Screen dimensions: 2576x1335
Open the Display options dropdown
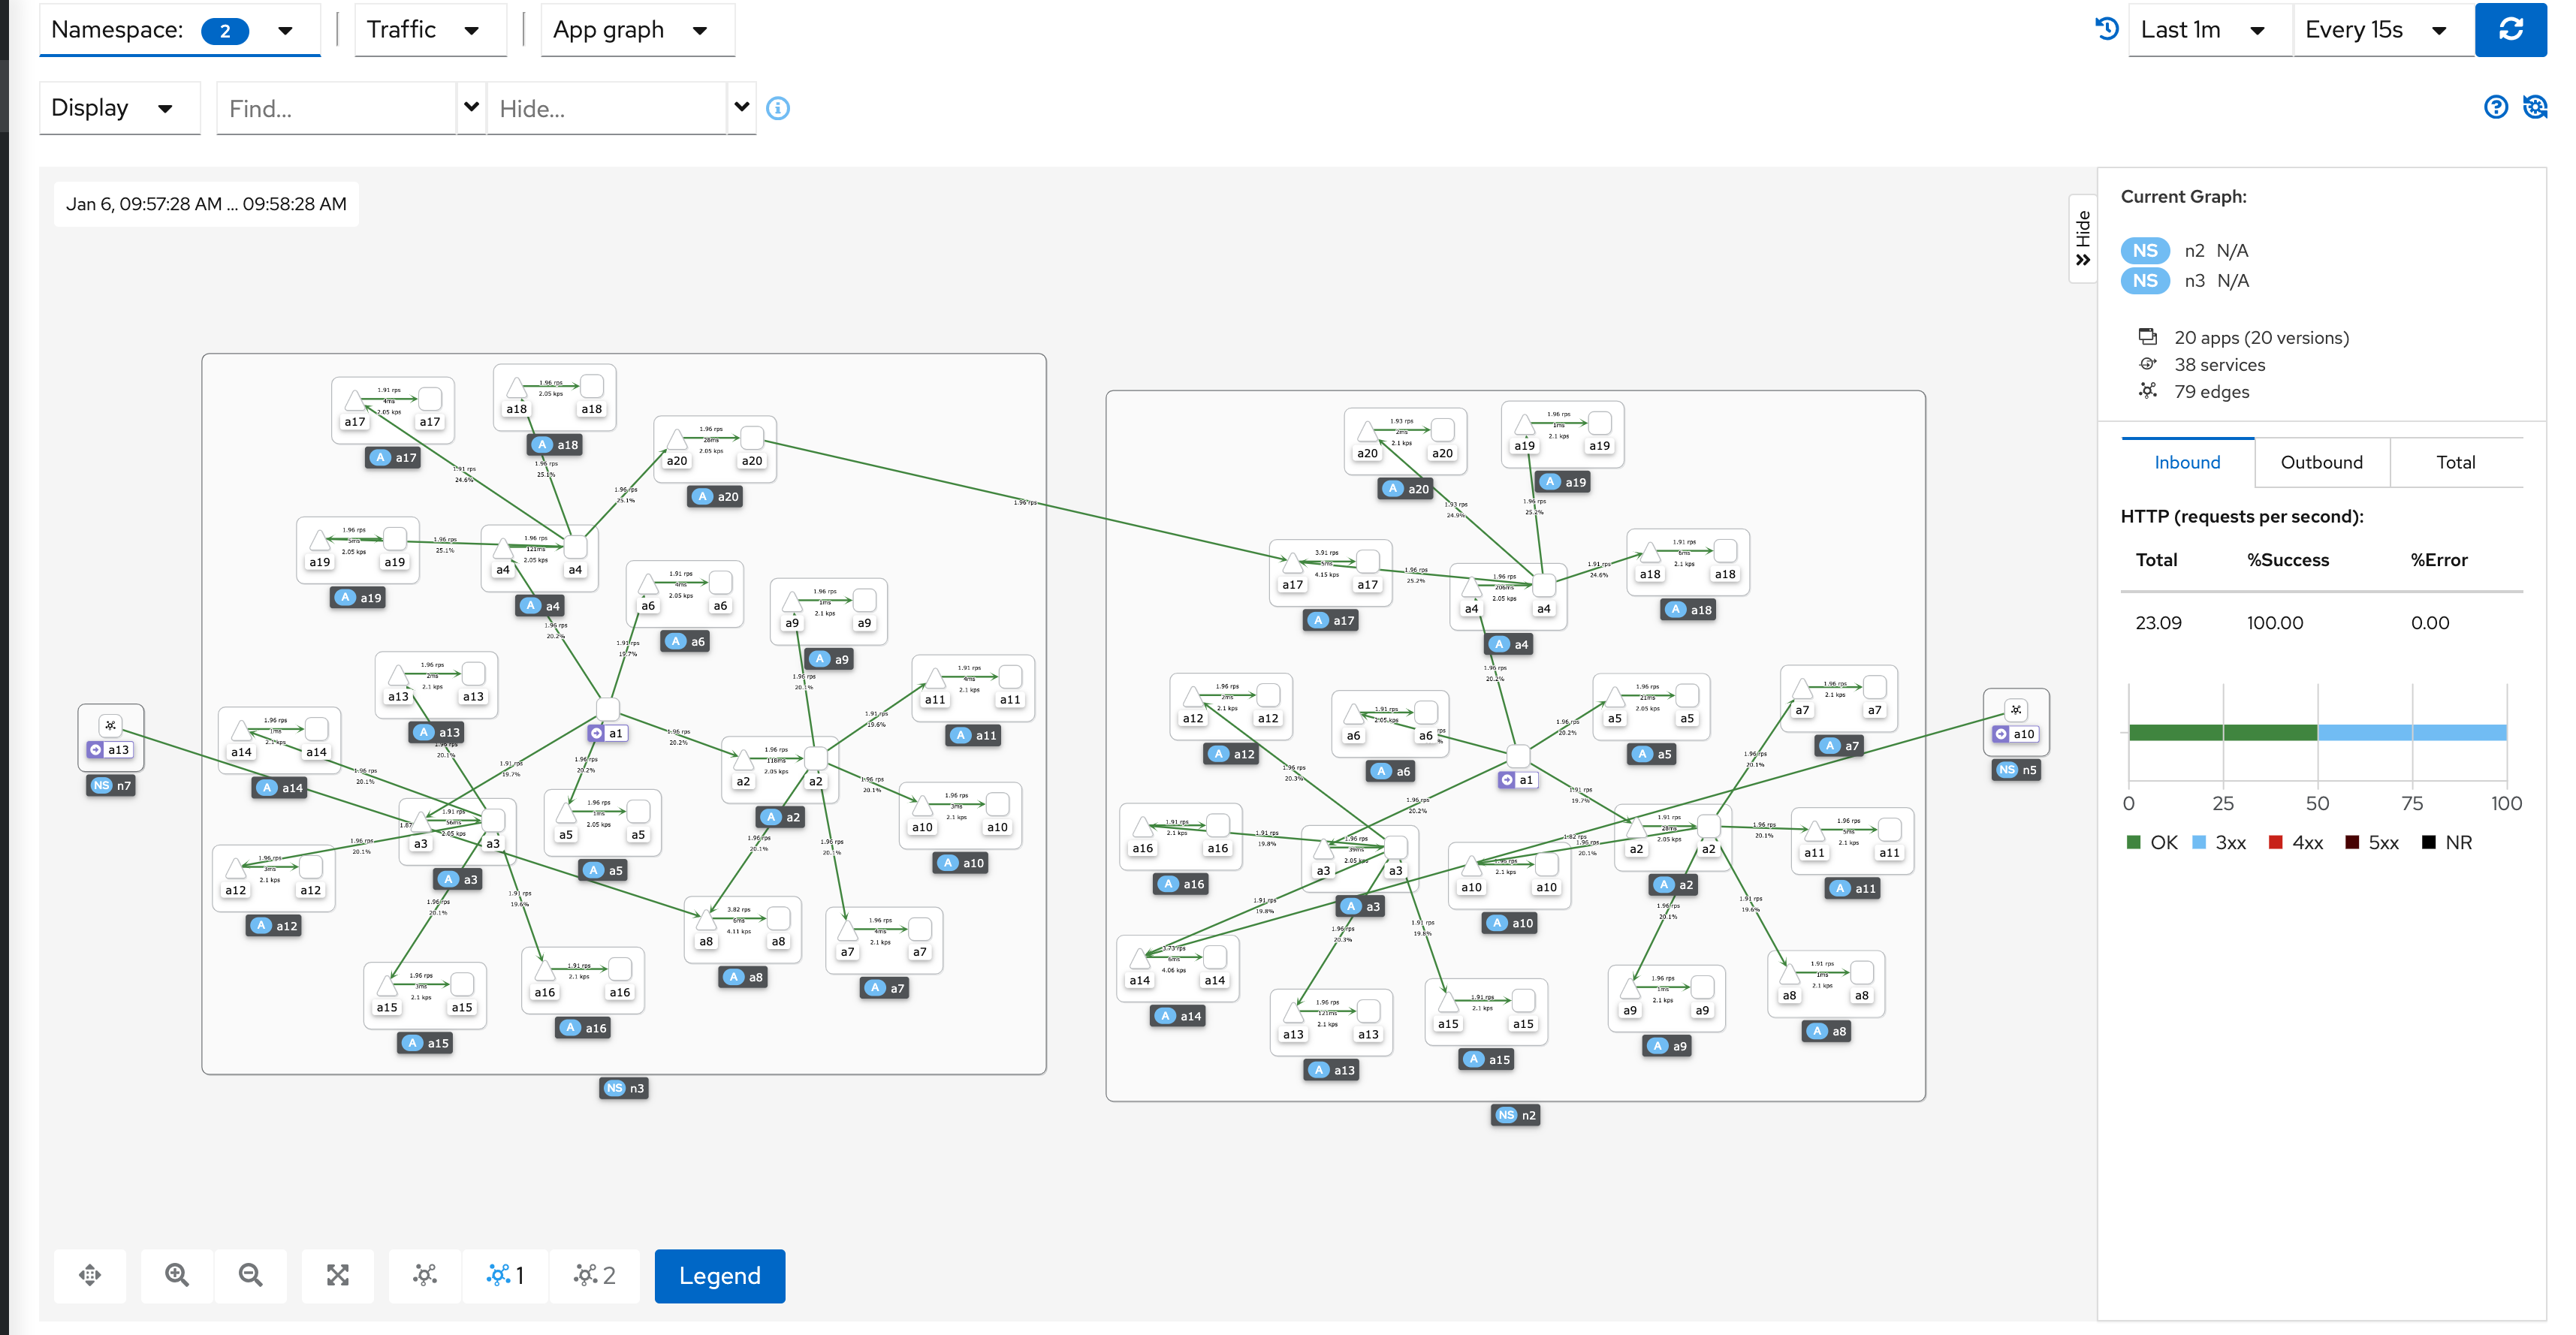click(119, 108)
